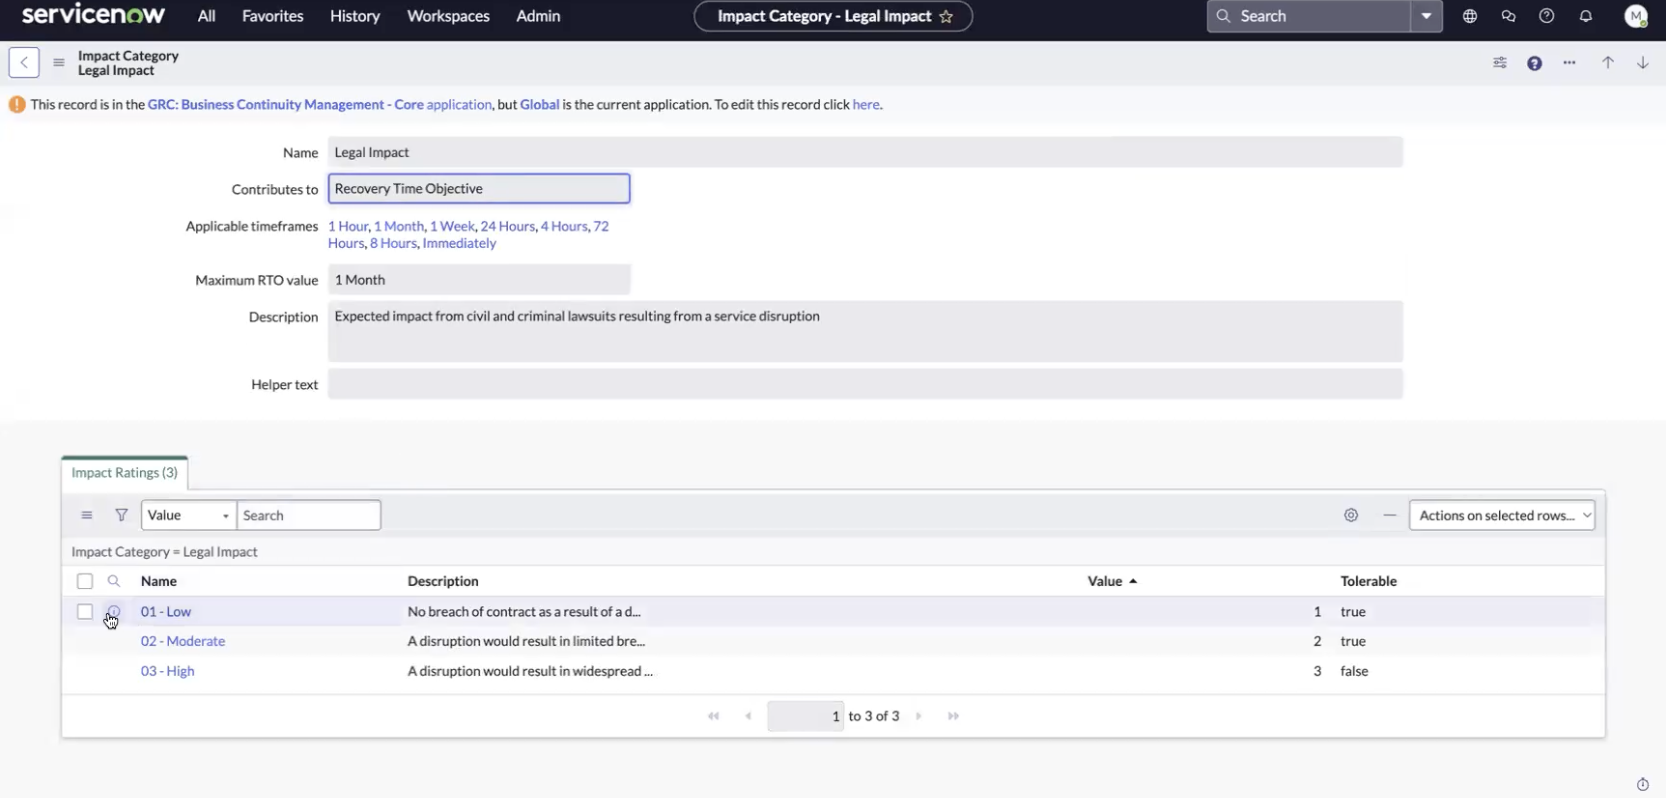Click the Immediately timeframe link
The image size is (1666, 798).
[x=459, y=243]
